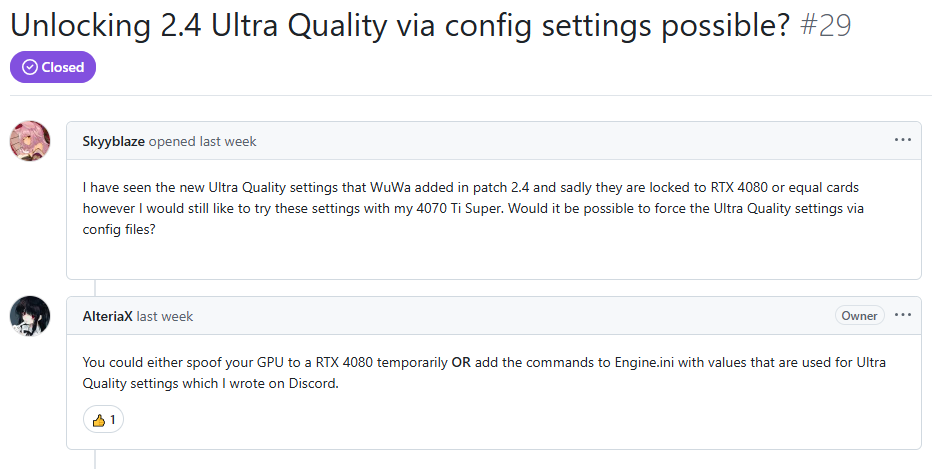Open AlteriaX's profile avatar
Image resolution: width=932 pixels, height=469 pixels.
click(x=30, y=316)
